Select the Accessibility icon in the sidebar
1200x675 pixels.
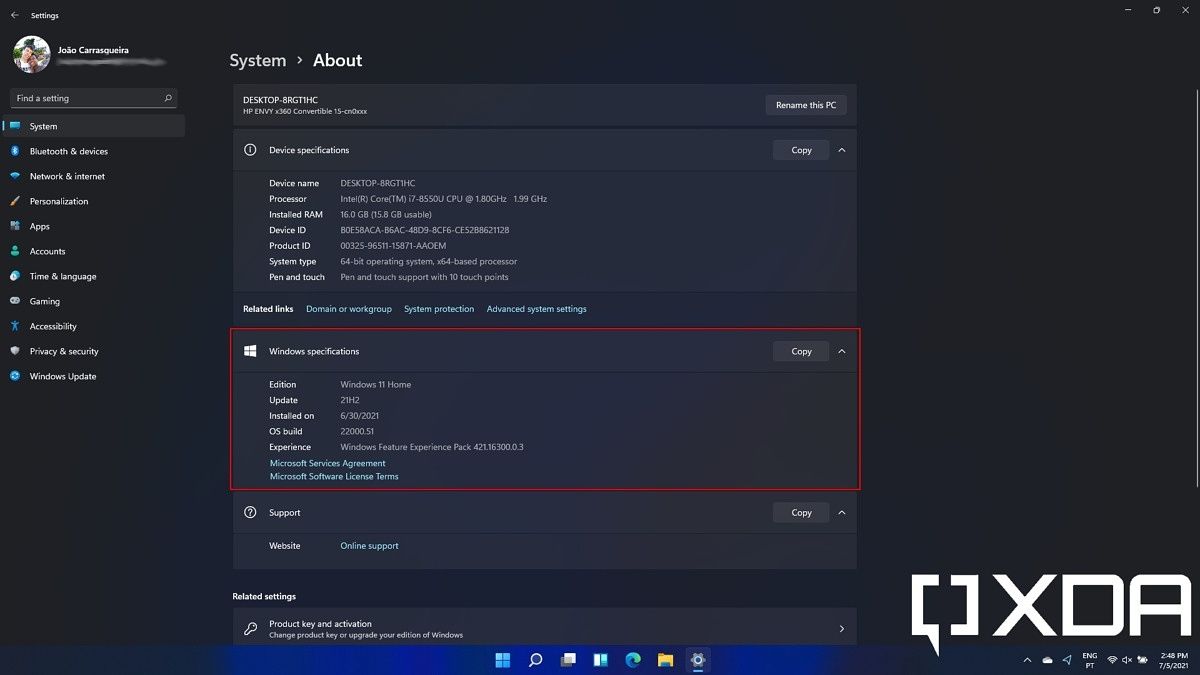coord(13,326)
